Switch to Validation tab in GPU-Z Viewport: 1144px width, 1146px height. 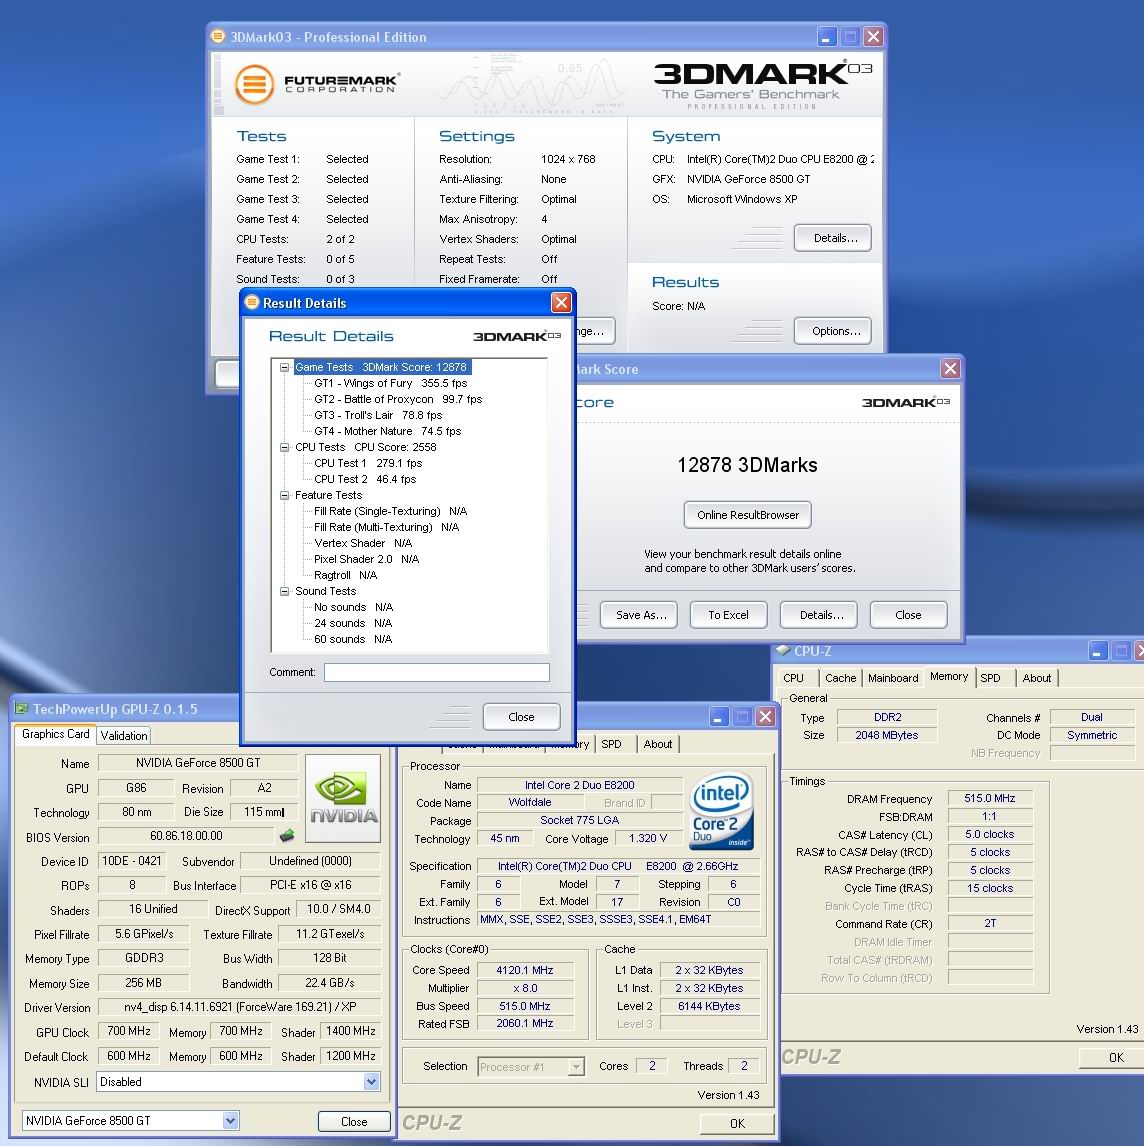point(124,735)
